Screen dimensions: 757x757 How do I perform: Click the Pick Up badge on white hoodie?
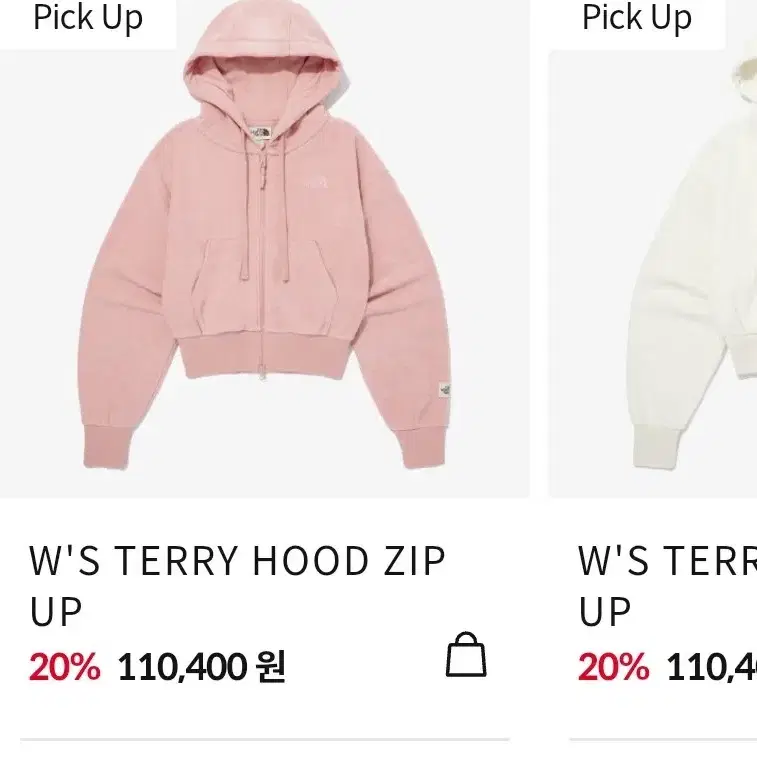(637, 19)
